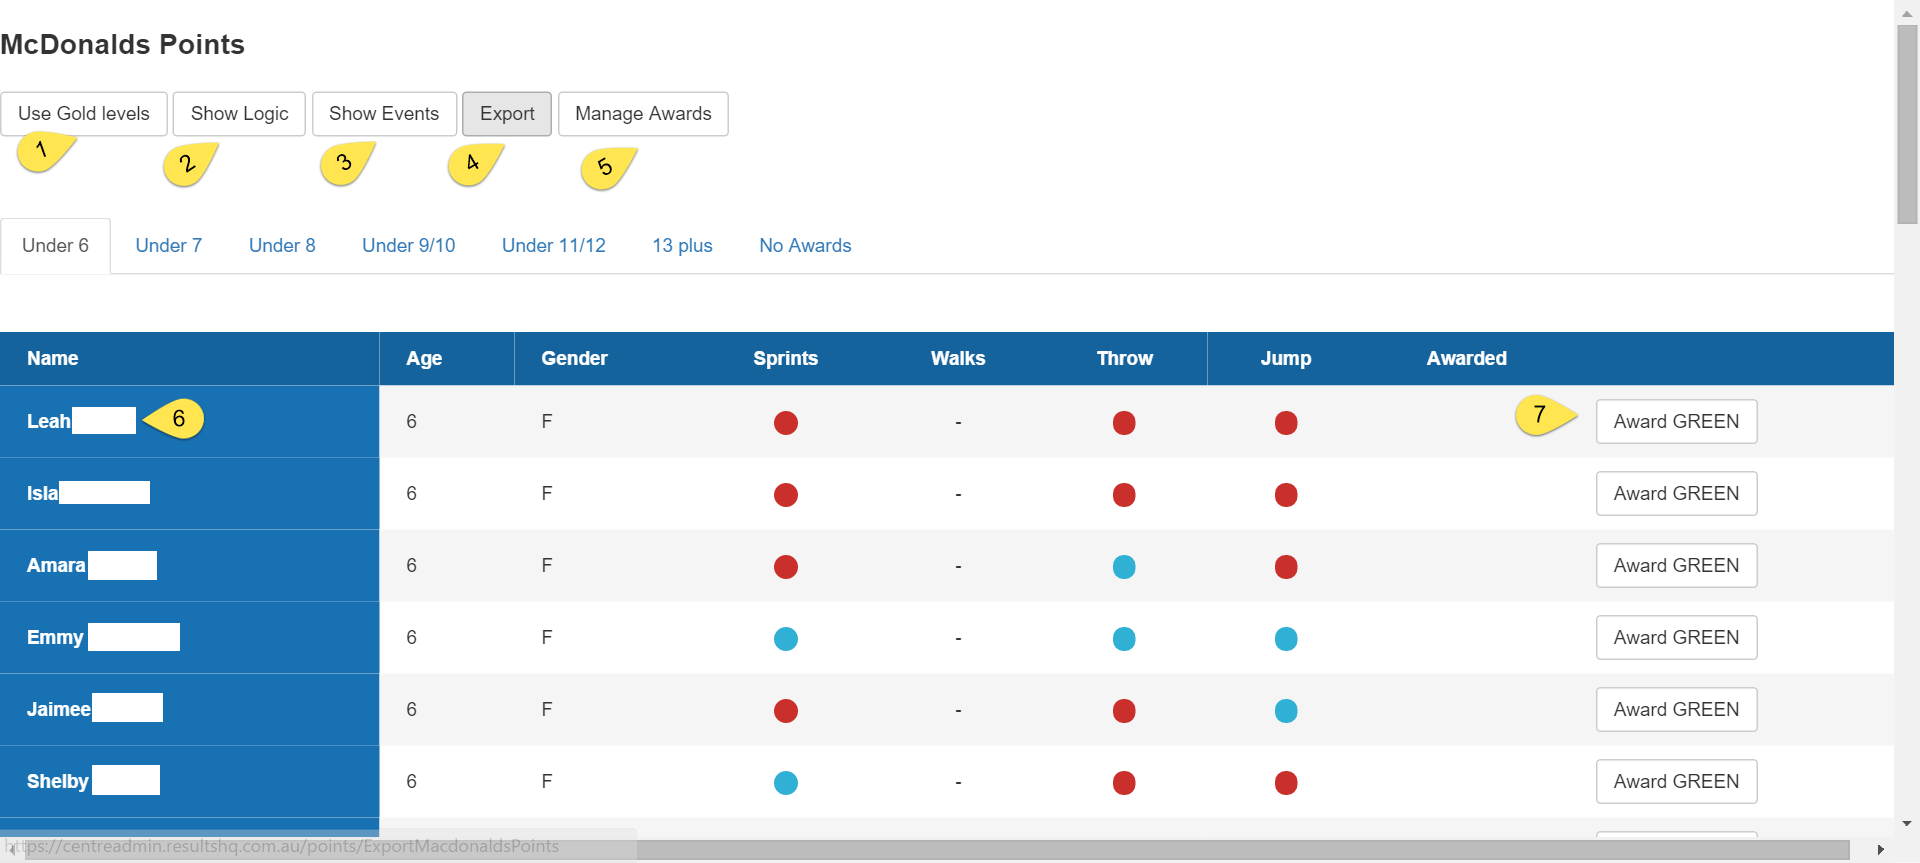Click the Name column header
Screen dimensions: 1920x863
coord(53,359)
